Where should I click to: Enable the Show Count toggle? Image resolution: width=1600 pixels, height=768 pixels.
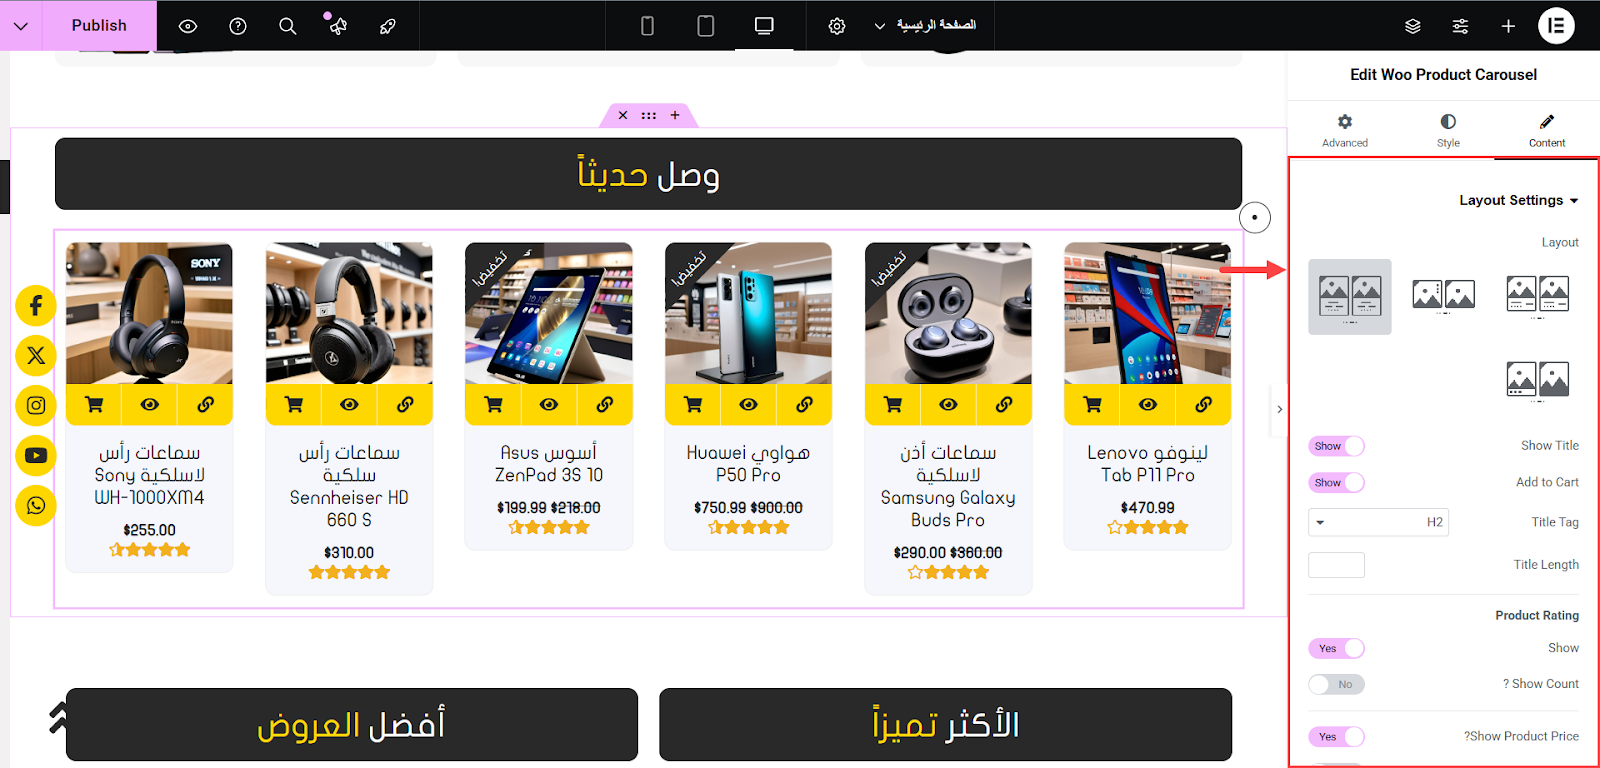1336,684
